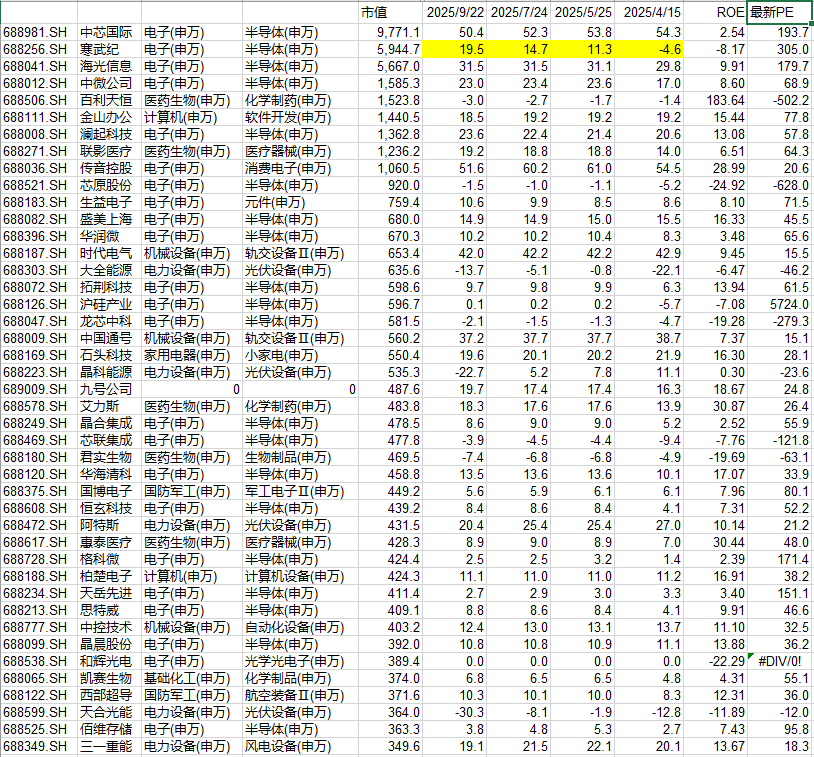This screenshot has width=814, height=757.
Task: Click ROE value 183.64
Action: pos(715,100)
